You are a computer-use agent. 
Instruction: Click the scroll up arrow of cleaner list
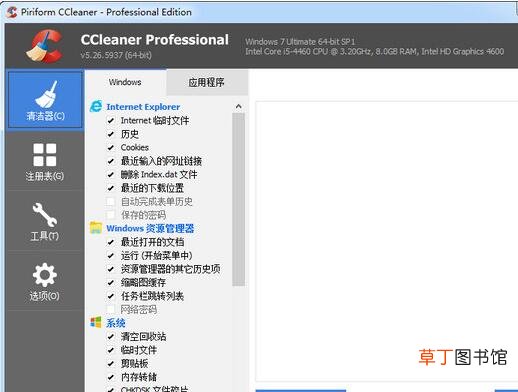[238, 107]
